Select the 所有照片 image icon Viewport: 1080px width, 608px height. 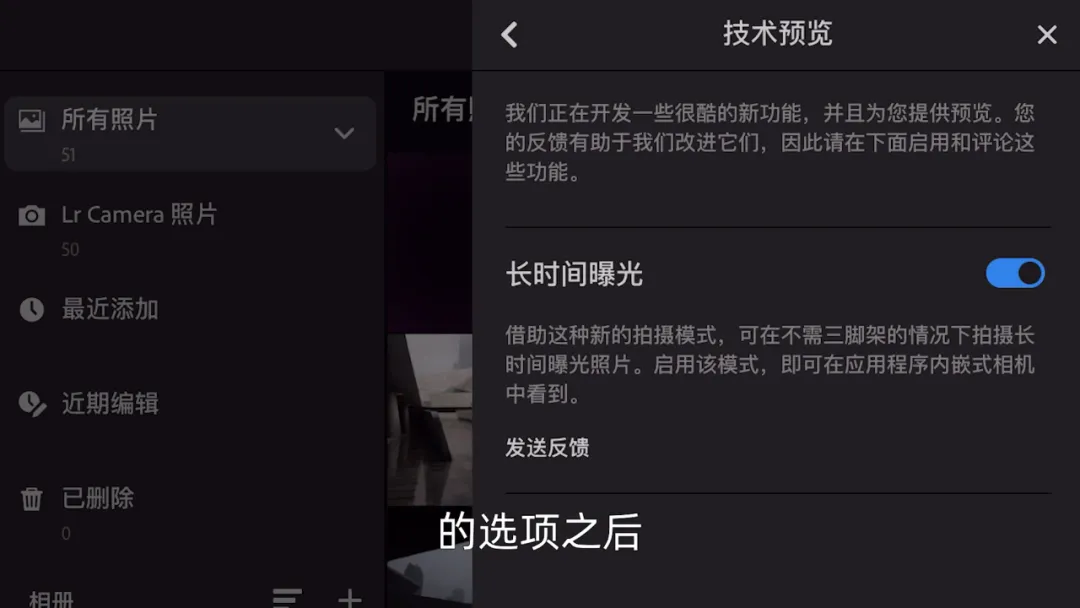[32, 120]
